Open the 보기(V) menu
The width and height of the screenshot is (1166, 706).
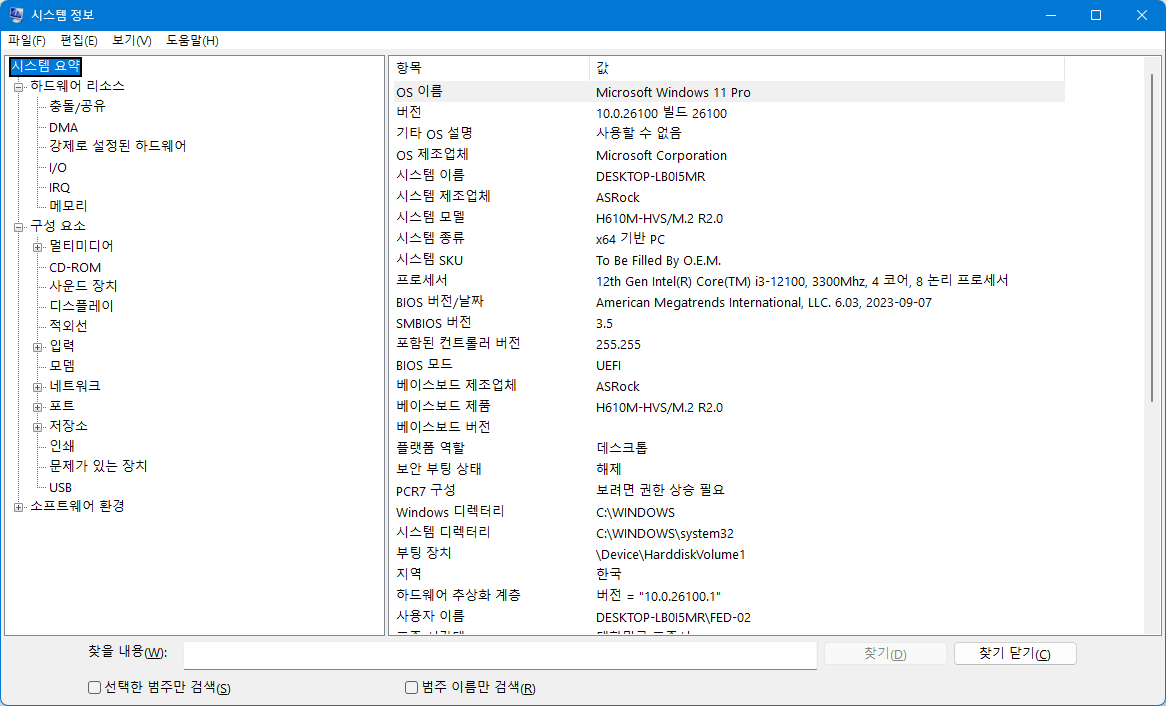(132, 40)
